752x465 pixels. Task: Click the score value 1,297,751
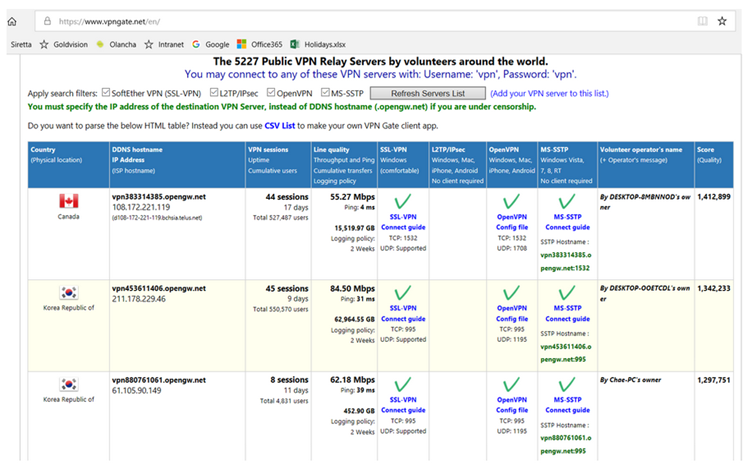point(714,380)
